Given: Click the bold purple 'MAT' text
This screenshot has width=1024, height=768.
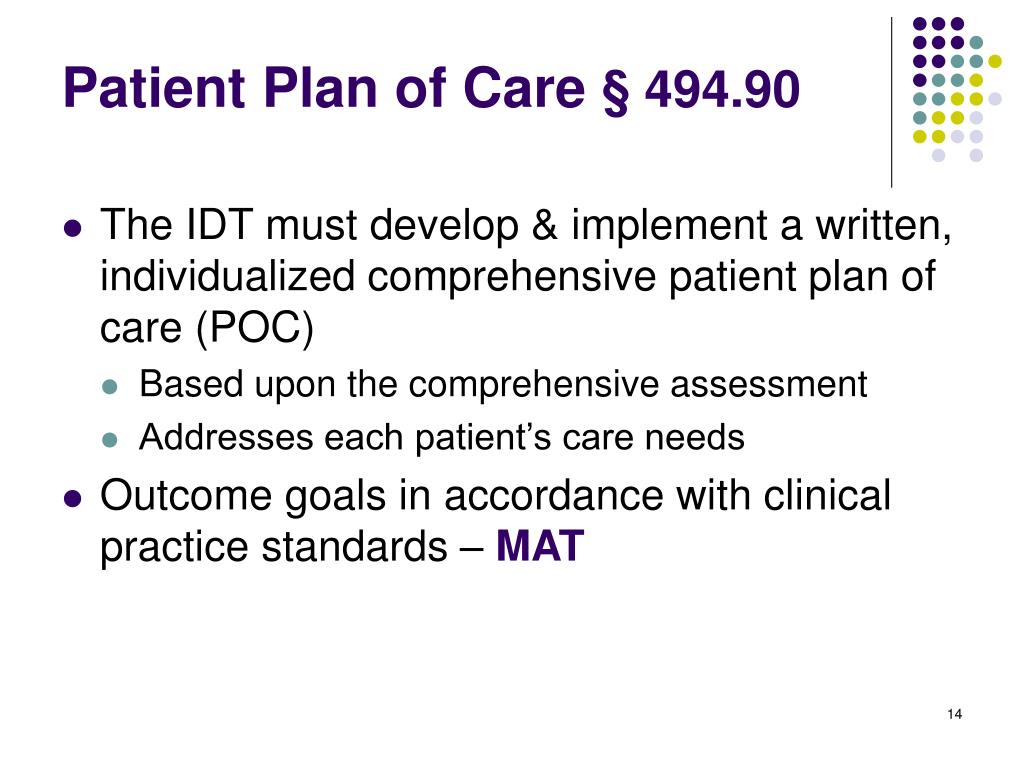Looking at the screenshot, I should click(x=539, y=547).
